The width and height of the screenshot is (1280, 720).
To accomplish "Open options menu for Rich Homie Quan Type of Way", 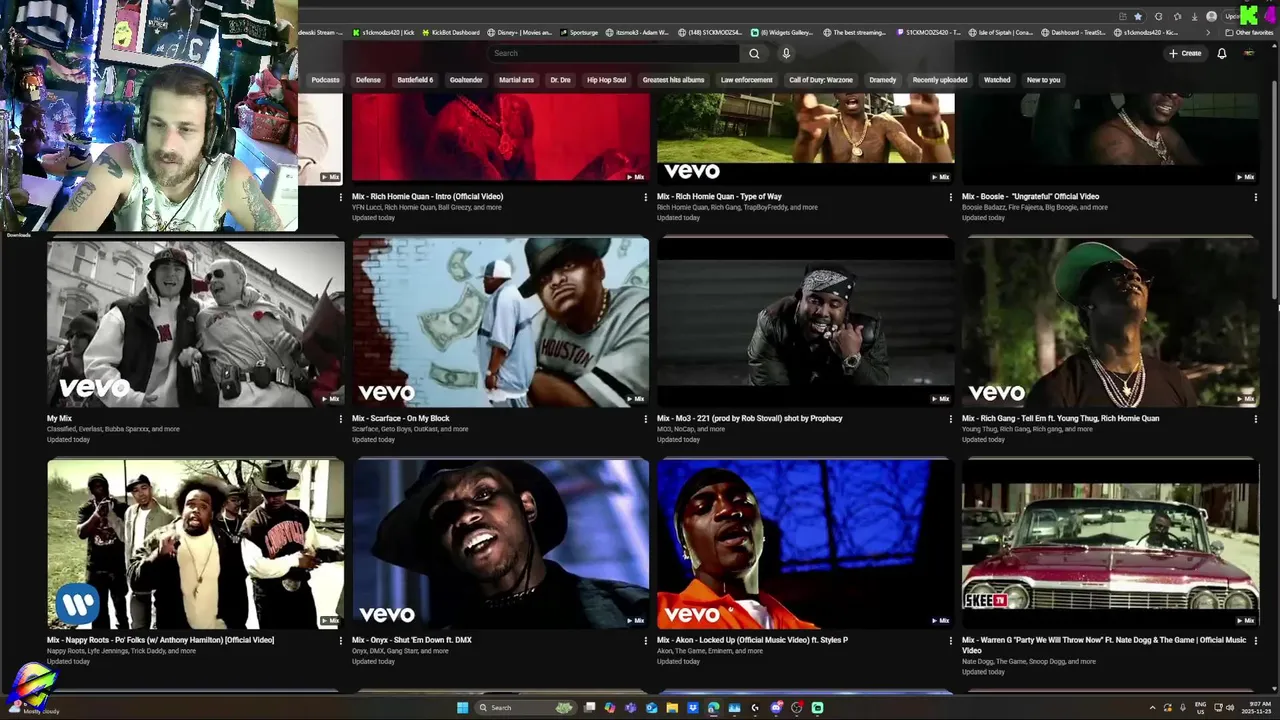I will [x=950, y=197].
